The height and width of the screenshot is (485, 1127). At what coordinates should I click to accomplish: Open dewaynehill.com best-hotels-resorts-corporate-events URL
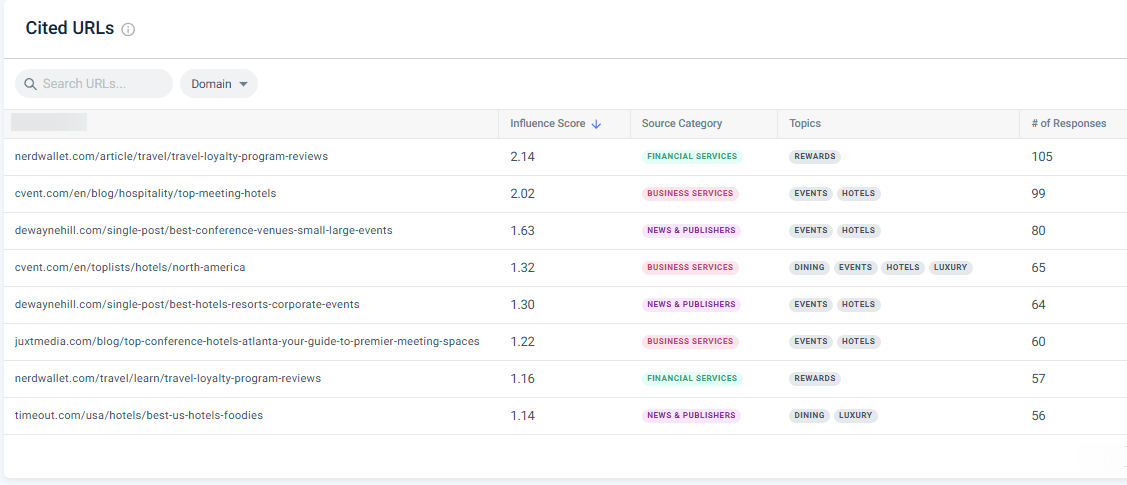pyautogui.click(x=187, y=305)
